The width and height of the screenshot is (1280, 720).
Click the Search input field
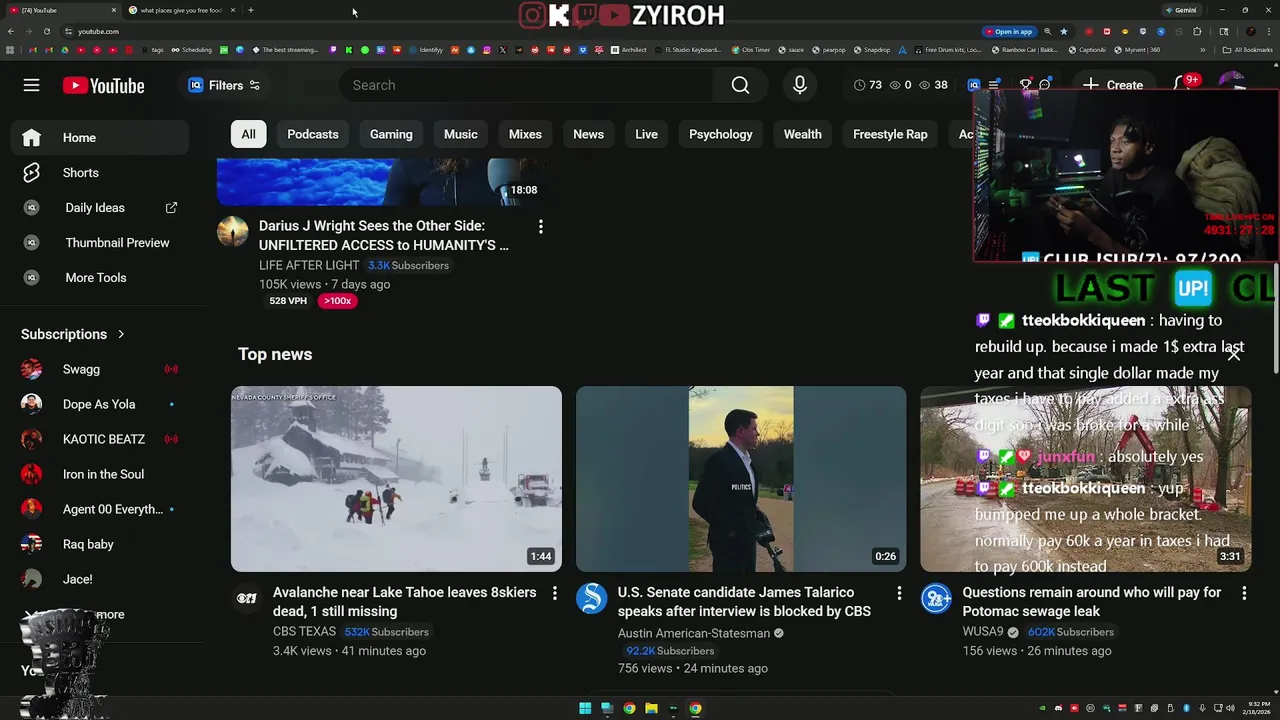click(526, 85)
